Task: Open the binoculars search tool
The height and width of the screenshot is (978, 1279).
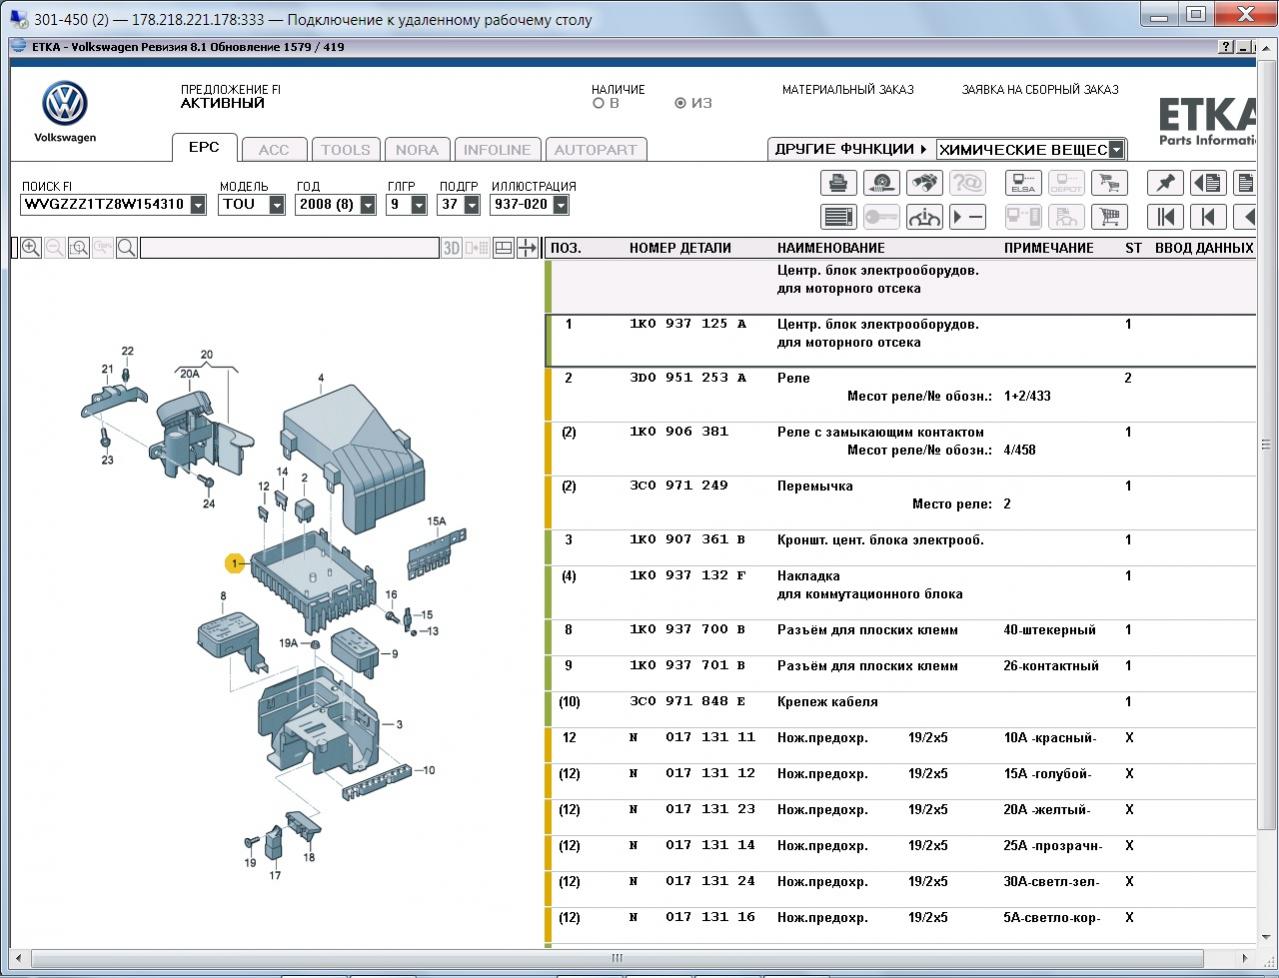Action: coord(924,183)
